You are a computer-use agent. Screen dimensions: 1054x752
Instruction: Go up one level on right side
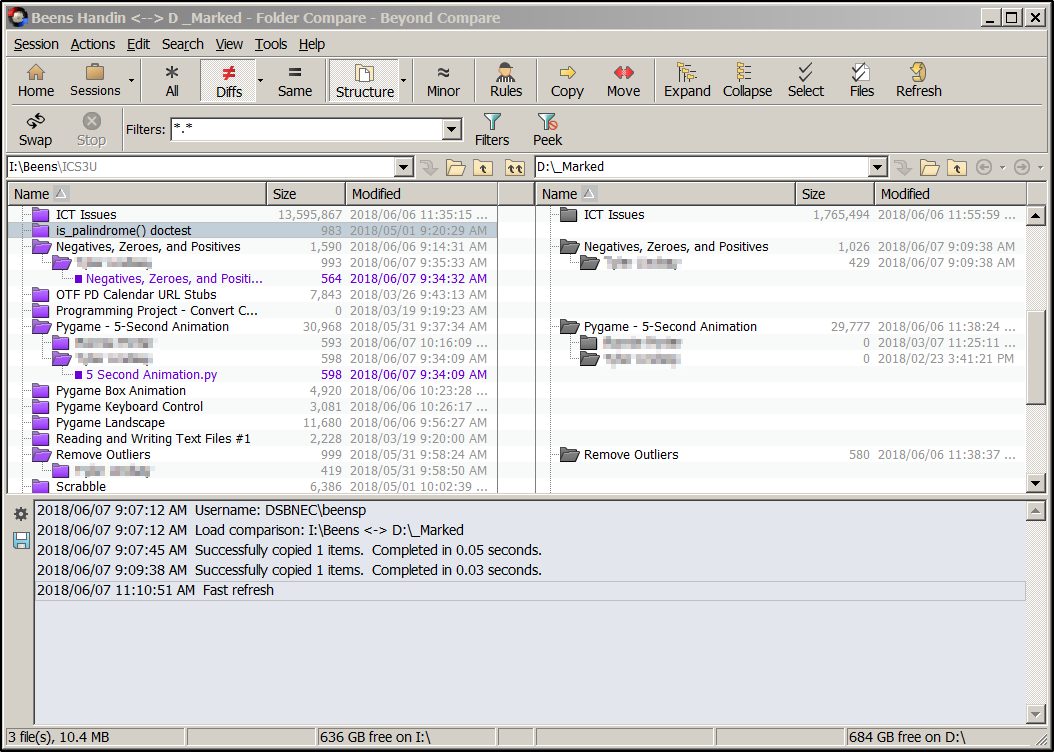coord(957,167)
